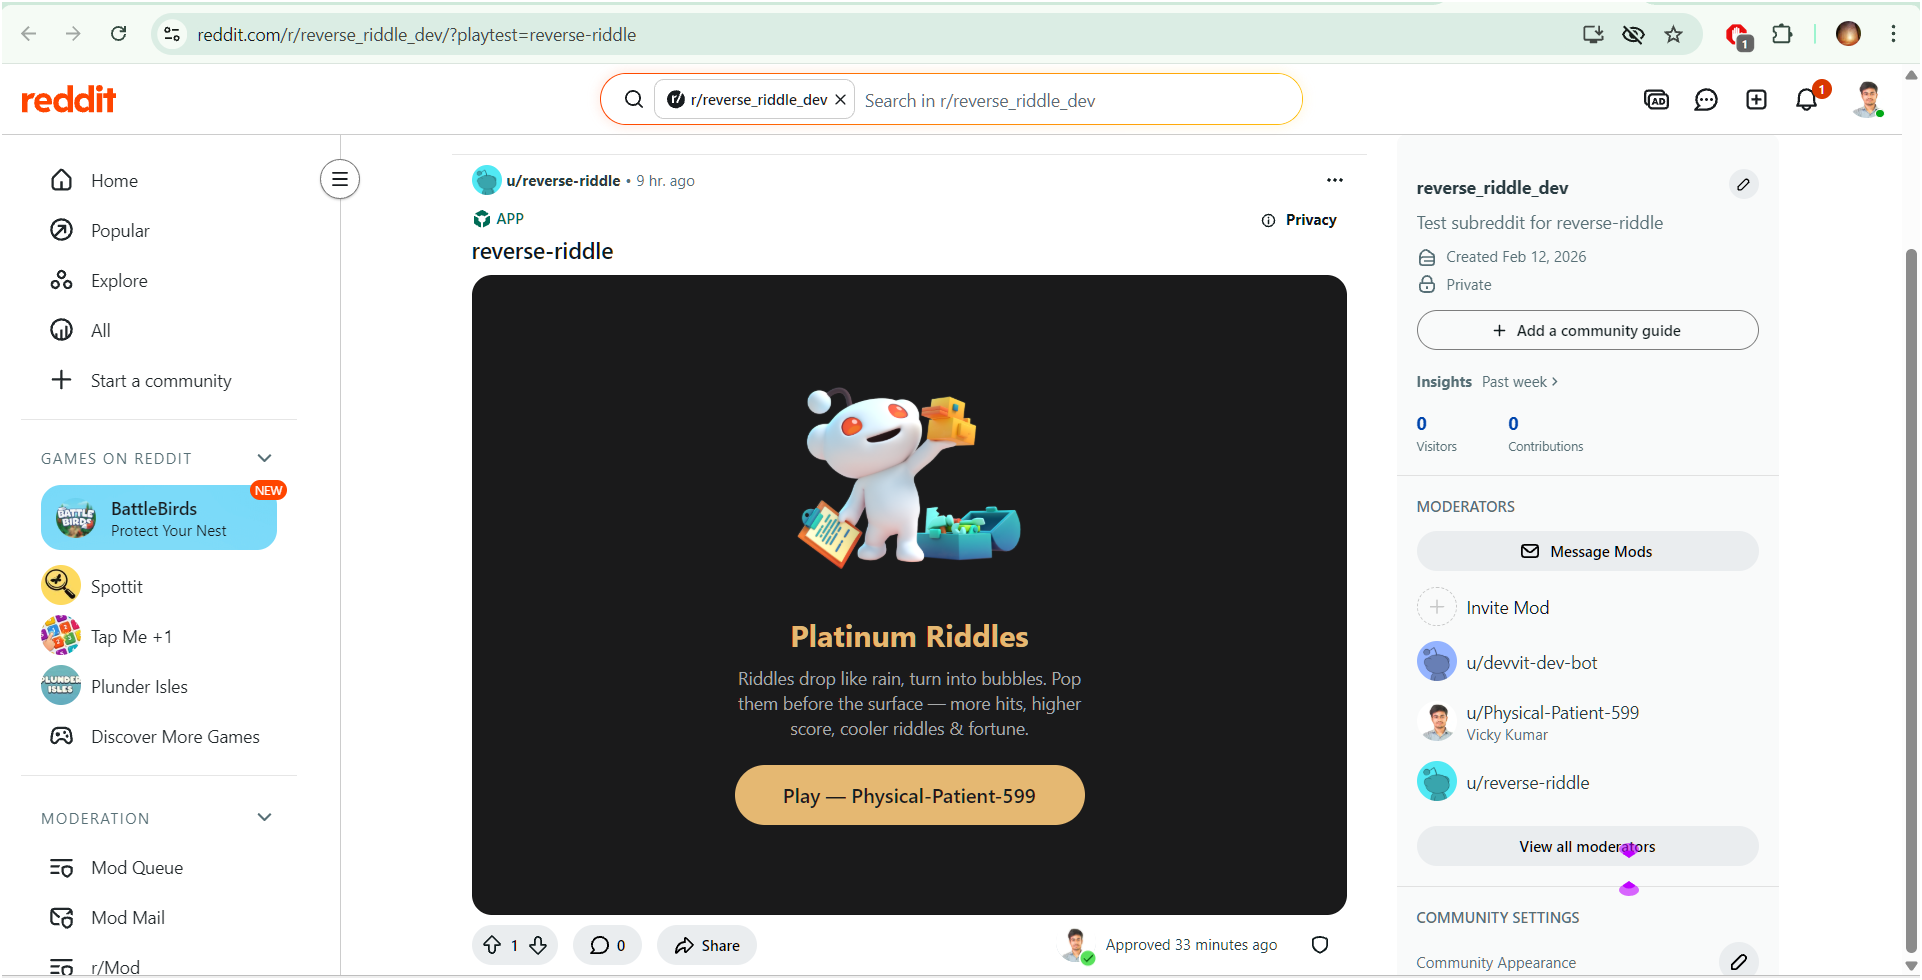This screenshot has width=1922, height=980.
Task: Click the Create post plus icon
Action: 1756,99
